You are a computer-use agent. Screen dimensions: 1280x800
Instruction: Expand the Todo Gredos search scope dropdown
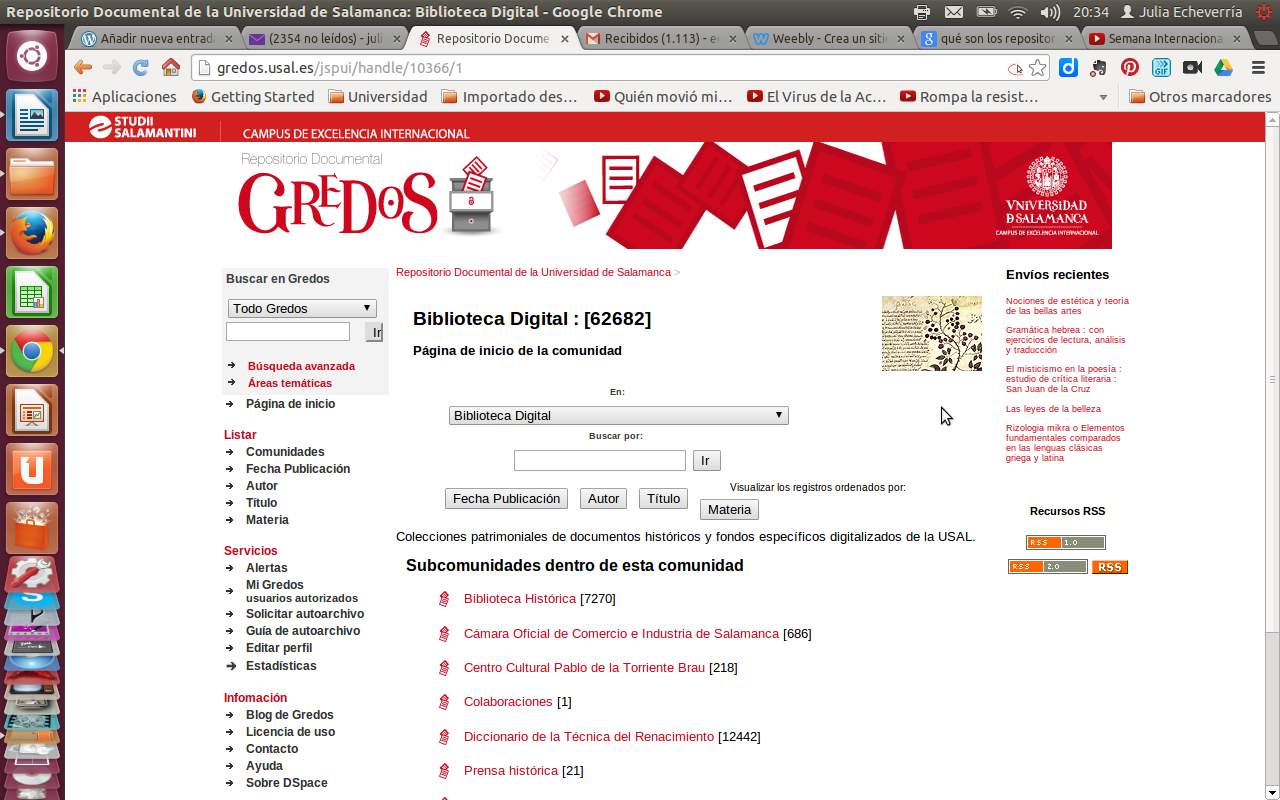point(302,308)
